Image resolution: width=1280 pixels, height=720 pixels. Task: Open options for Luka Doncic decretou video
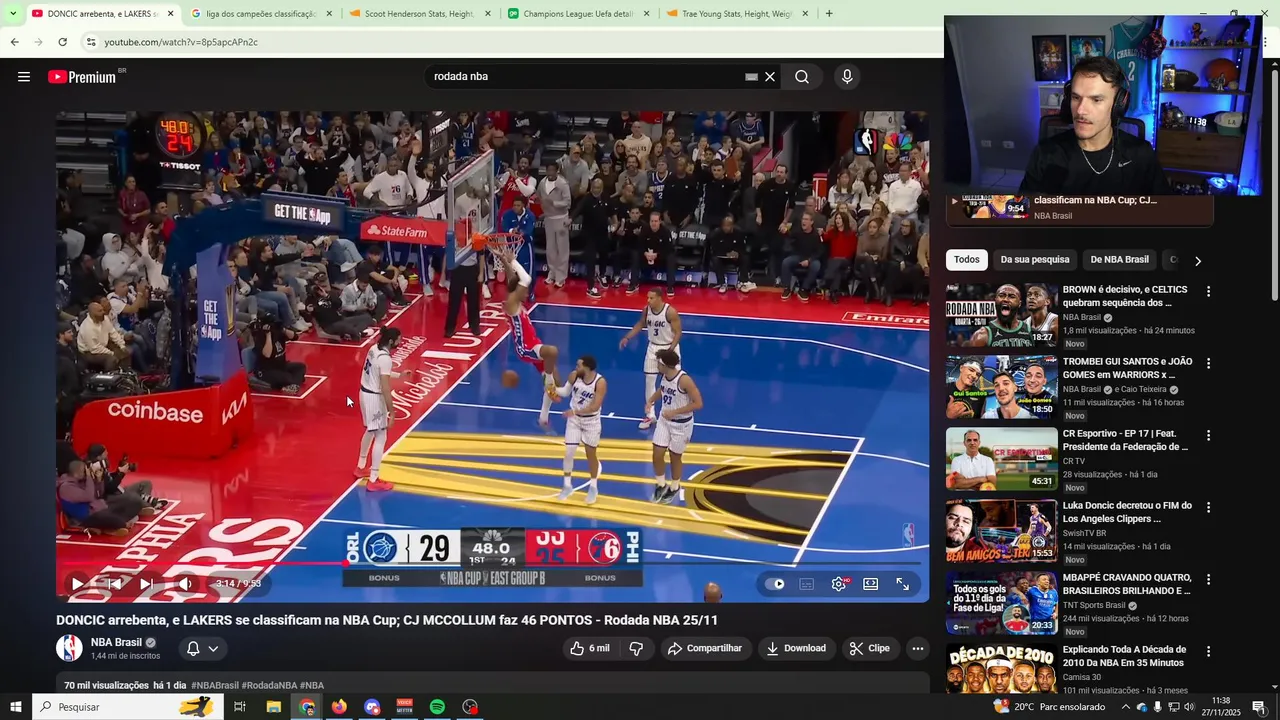click(x=1208, y=508)
